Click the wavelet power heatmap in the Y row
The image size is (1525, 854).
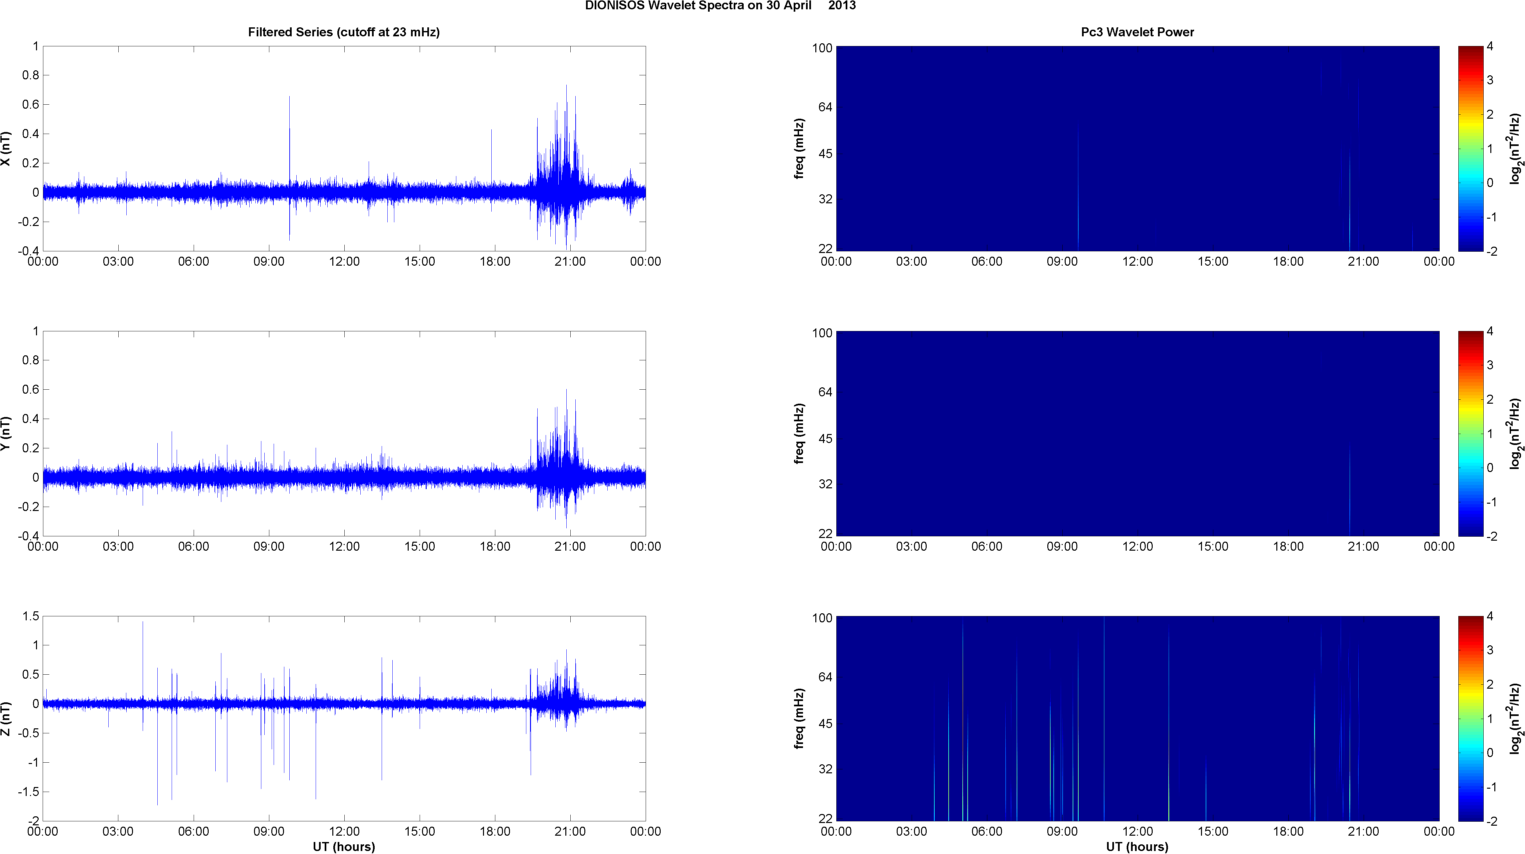click(x=1137, y=433)
